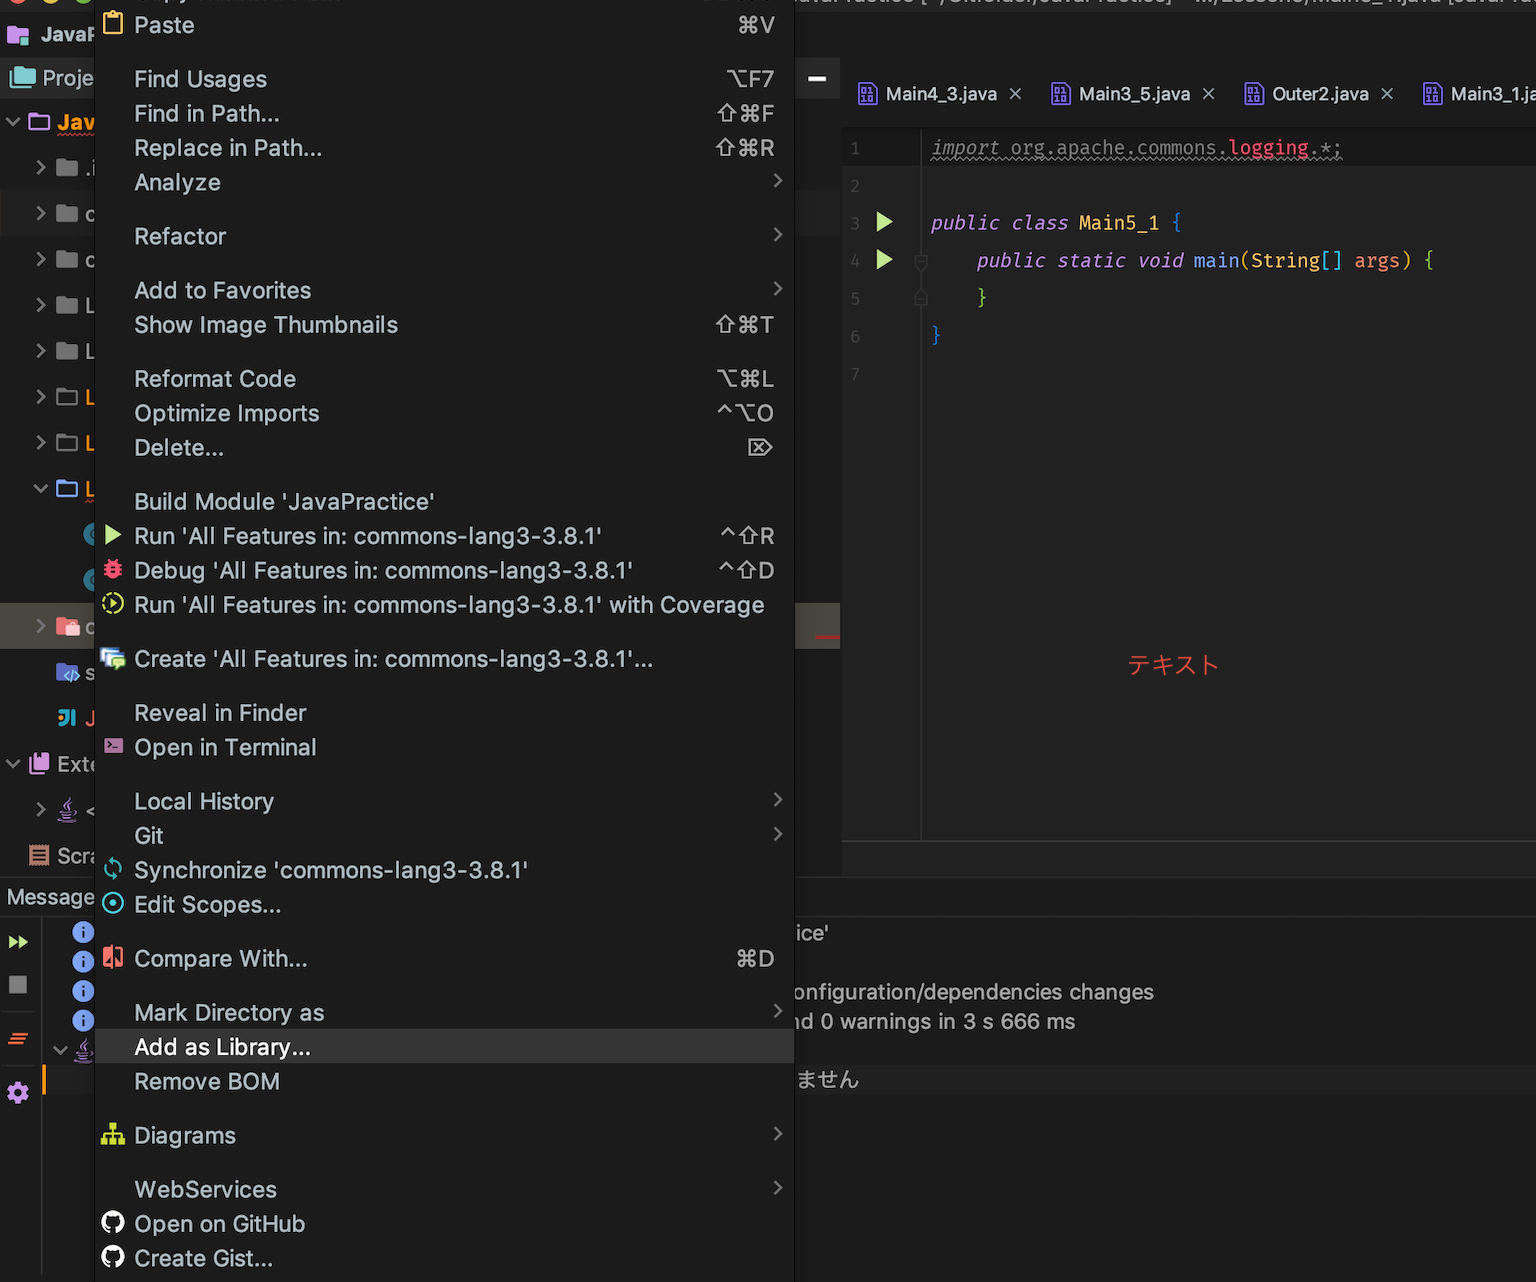Click GitHub icon beside Create Gist
Image resolution: width=1536 pixels, height=1282 pixels.
pos(113,1257)
